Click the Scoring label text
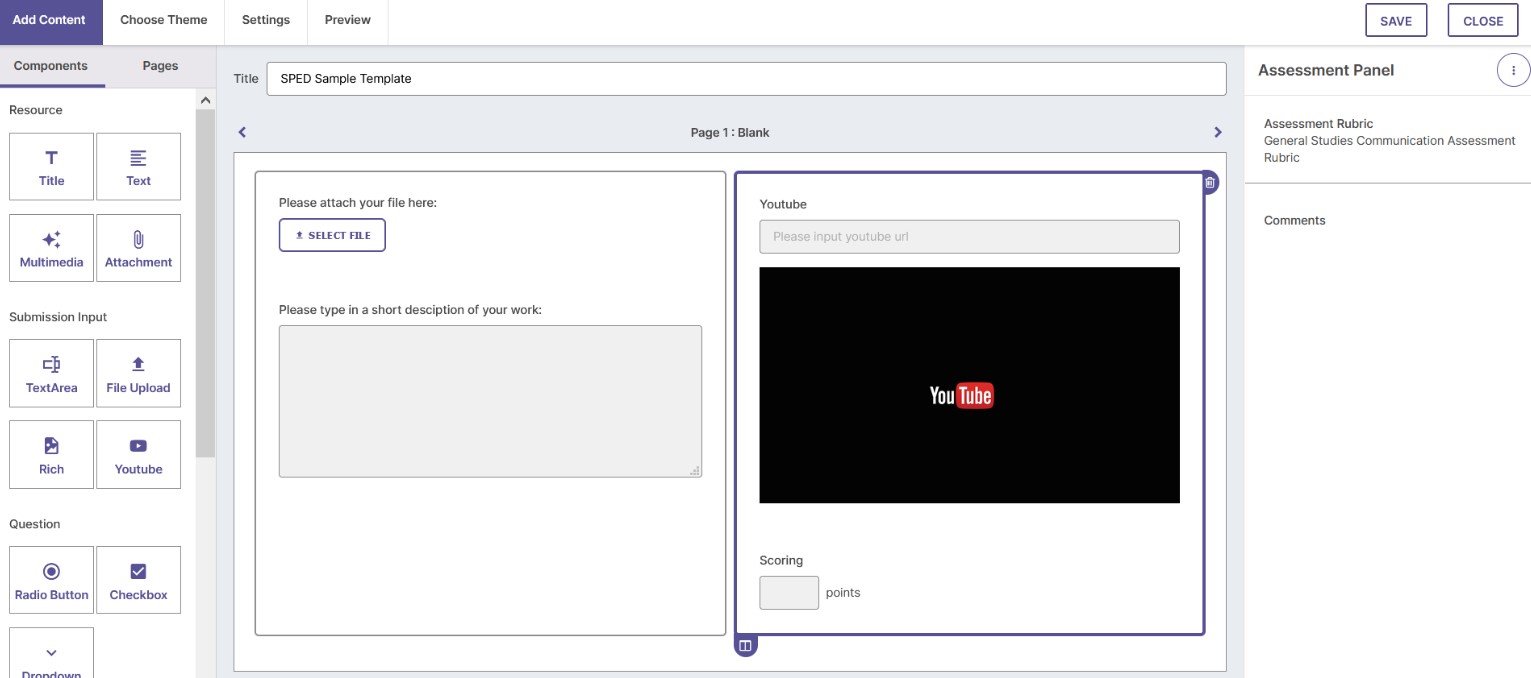This screenshot has width=1531, height=678. (781, 560)
